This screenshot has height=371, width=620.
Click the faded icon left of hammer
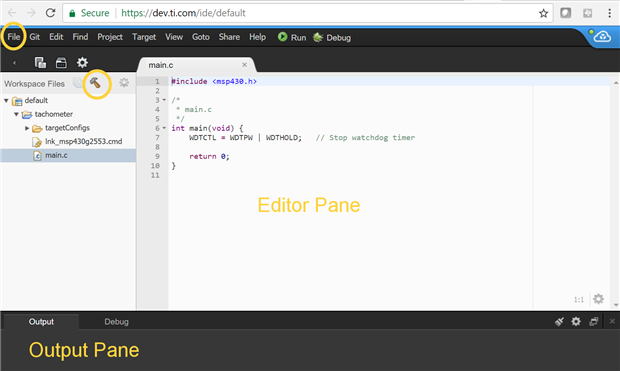click(x=78, y=83)
